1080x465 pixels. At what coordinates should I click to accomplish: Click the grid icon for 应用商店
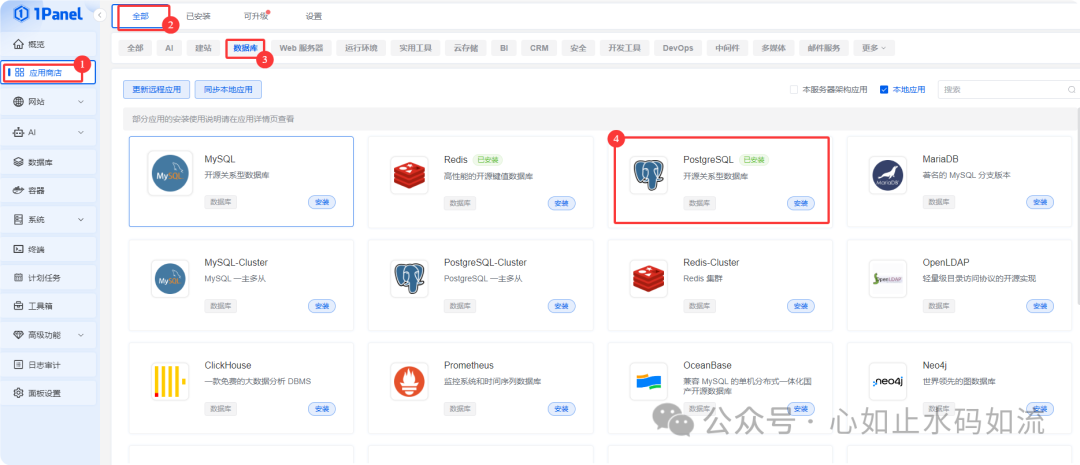tap(19, 72)
